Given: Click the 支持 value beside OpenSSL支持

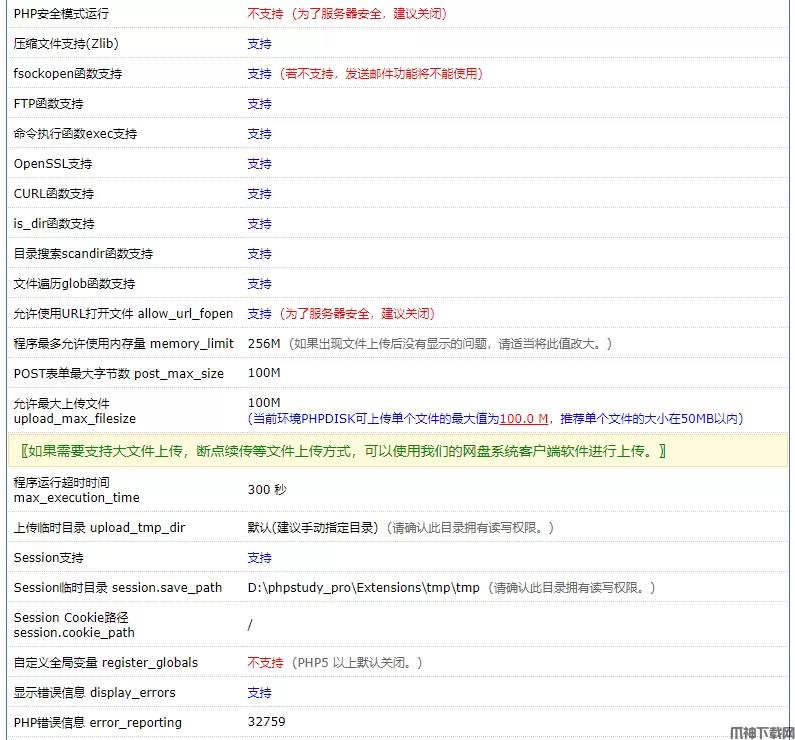Looking at the screenshot, I should tap(259, 164).
